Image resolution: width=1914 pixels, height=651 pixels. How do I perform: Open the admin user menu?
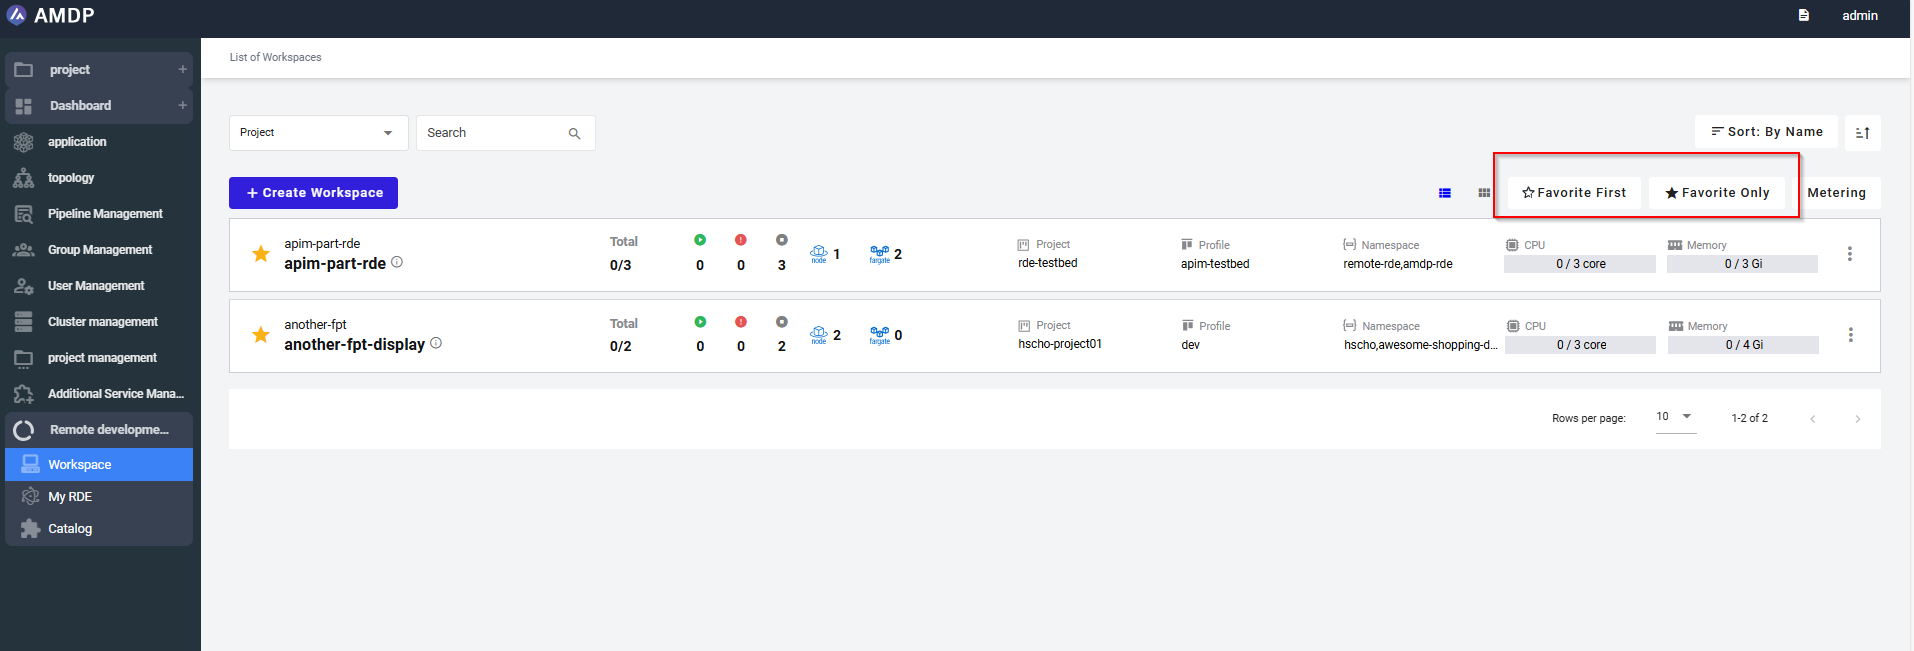point(1860,15)
